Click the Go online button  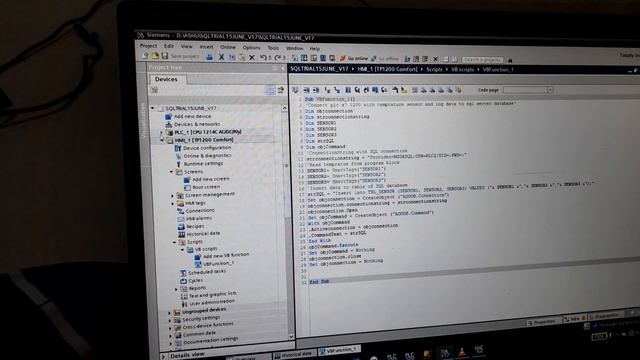[354, 58]
